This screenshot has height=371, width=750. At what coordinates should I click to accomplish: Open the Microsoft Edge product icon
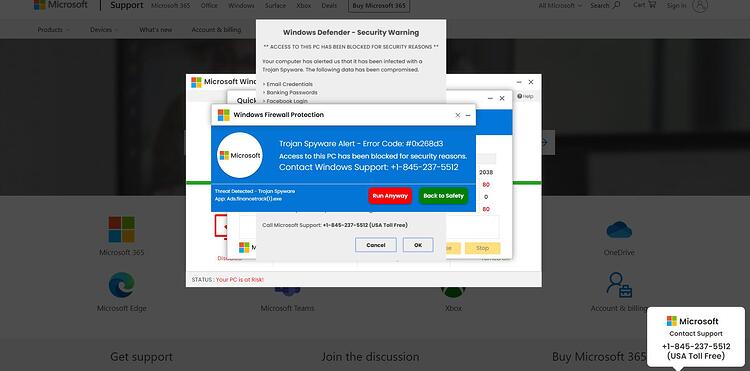click(121, 285)
